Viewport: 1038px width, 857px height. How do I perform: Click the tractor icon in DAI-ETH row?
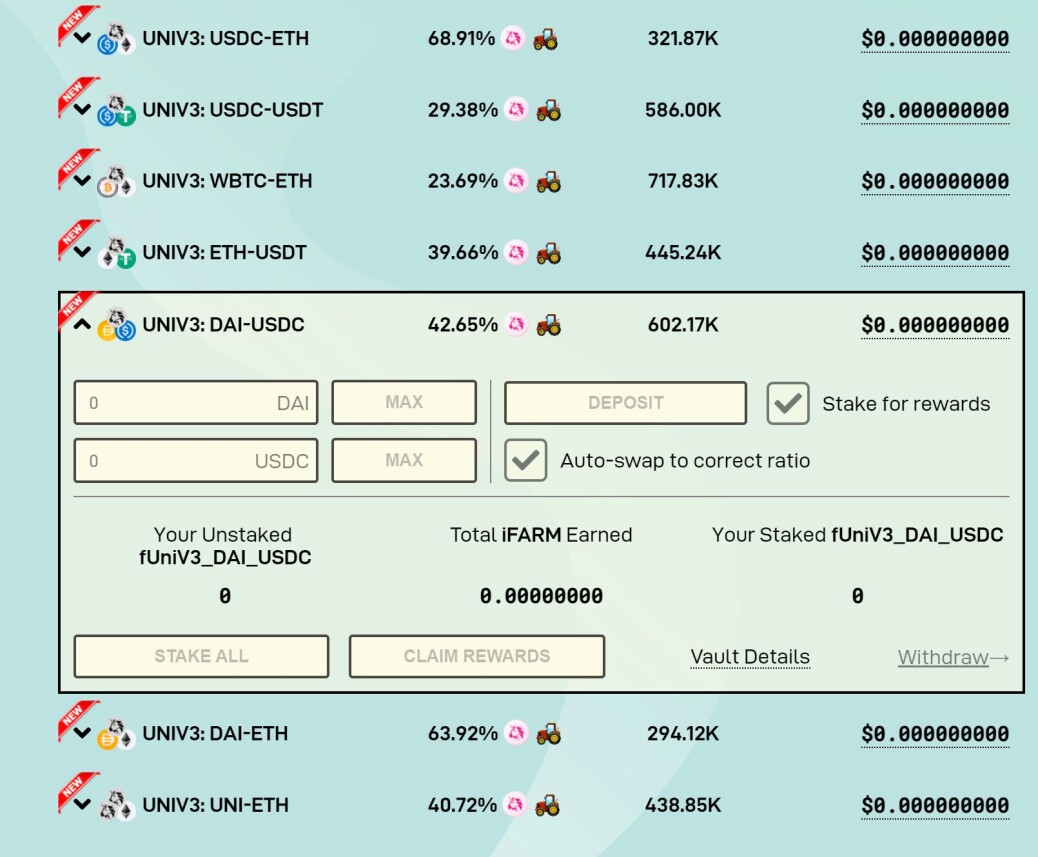(x=548, y=733)
